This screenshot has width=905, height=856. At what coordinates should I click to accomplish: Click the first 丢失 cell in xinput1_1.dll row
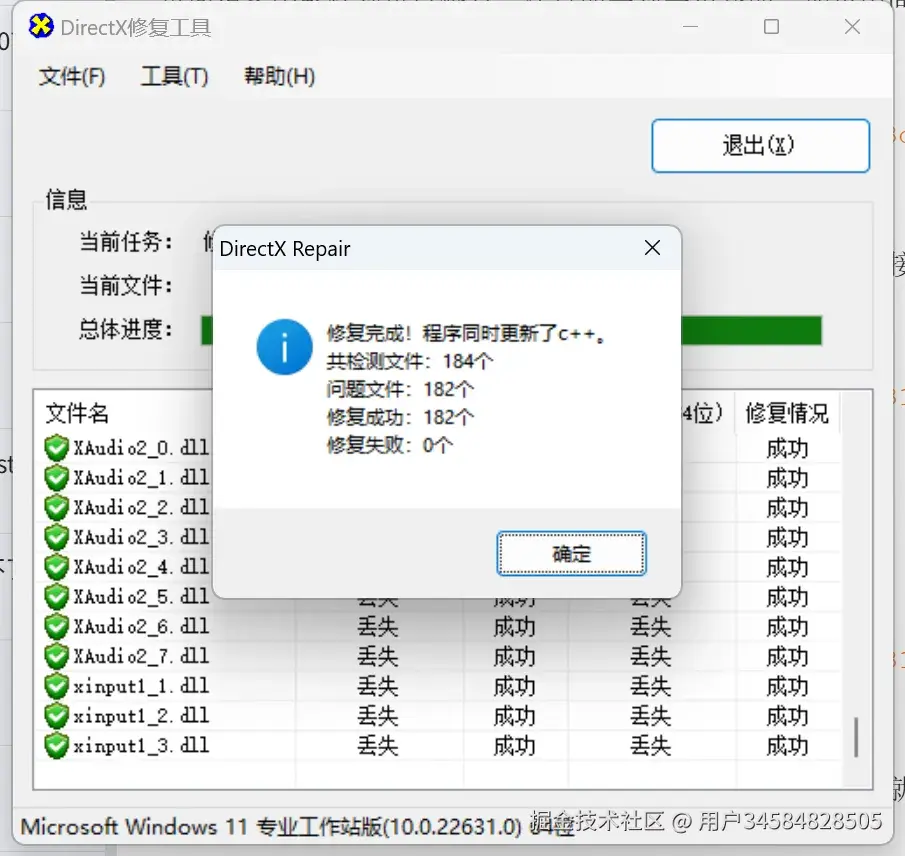(378, 686)
